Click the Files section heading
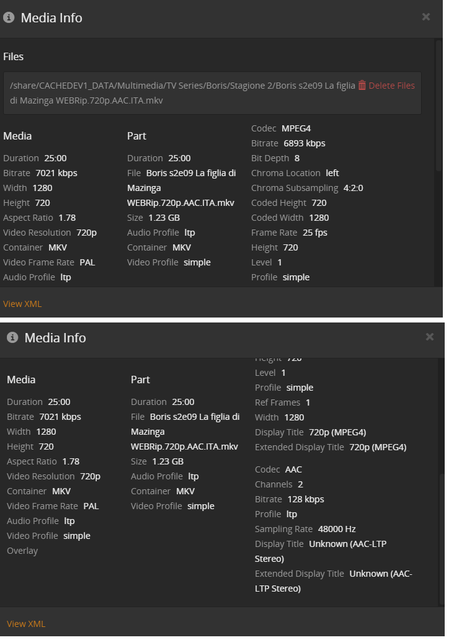Screen dimensions: 459x640 [13, 56]
